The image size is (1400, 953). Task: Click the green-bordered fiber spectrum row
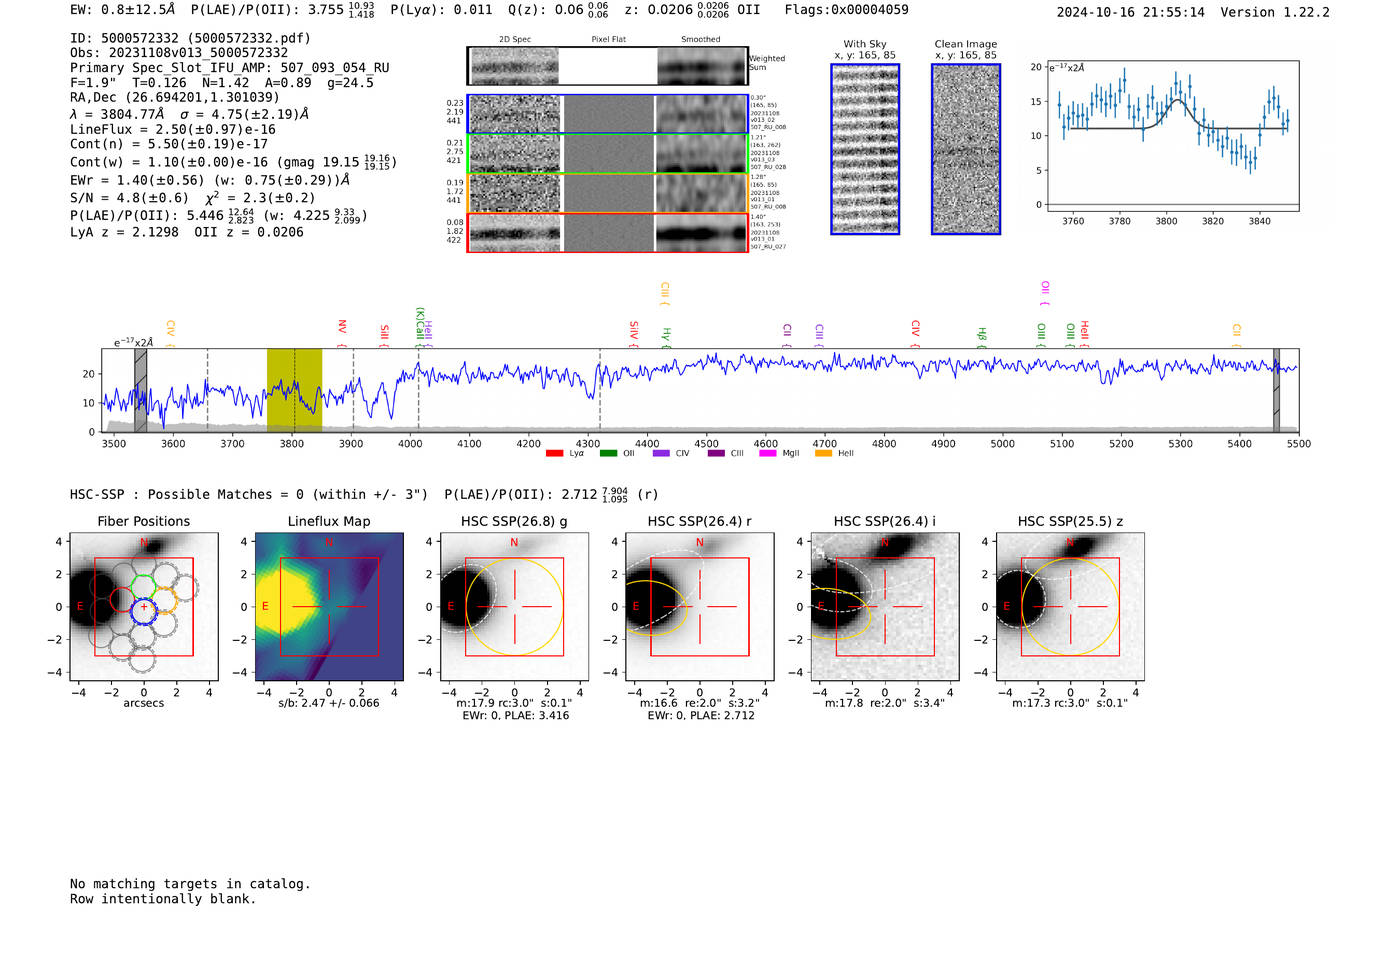click(607, 154)
